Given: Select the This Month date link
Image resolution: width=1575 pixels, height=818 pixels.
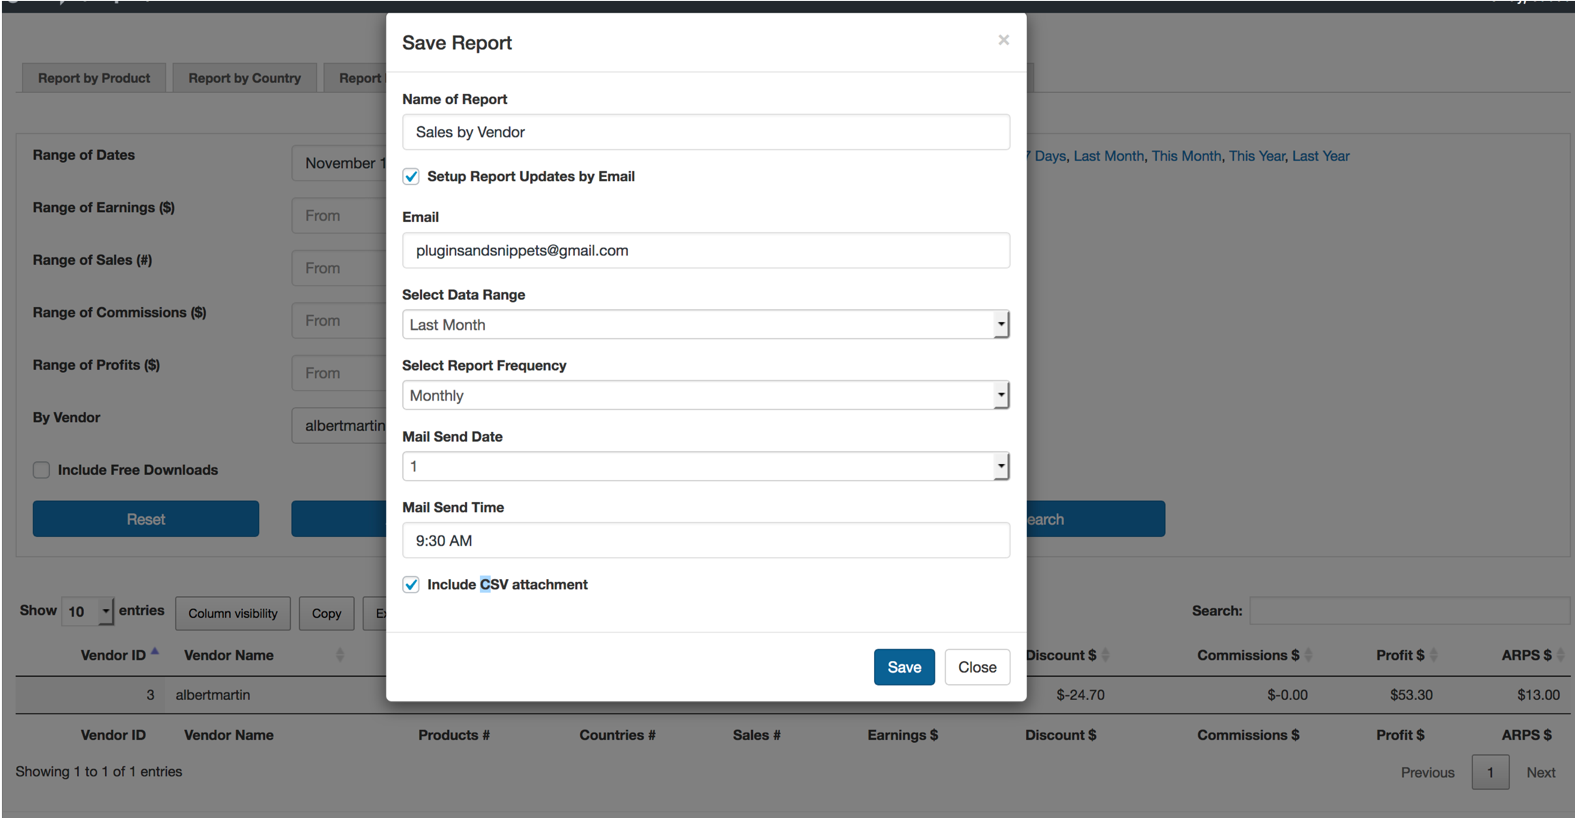Looking at the screenshot, I should (1186, 156).
